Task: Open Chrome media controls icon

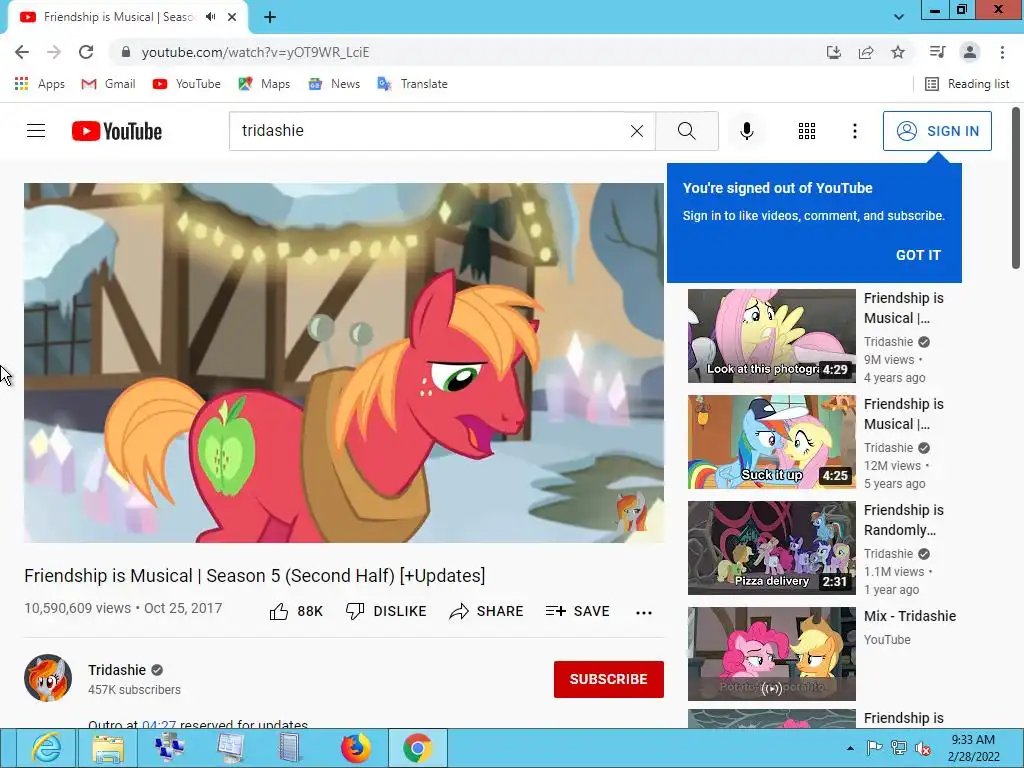Action: [x=937, y=52]
